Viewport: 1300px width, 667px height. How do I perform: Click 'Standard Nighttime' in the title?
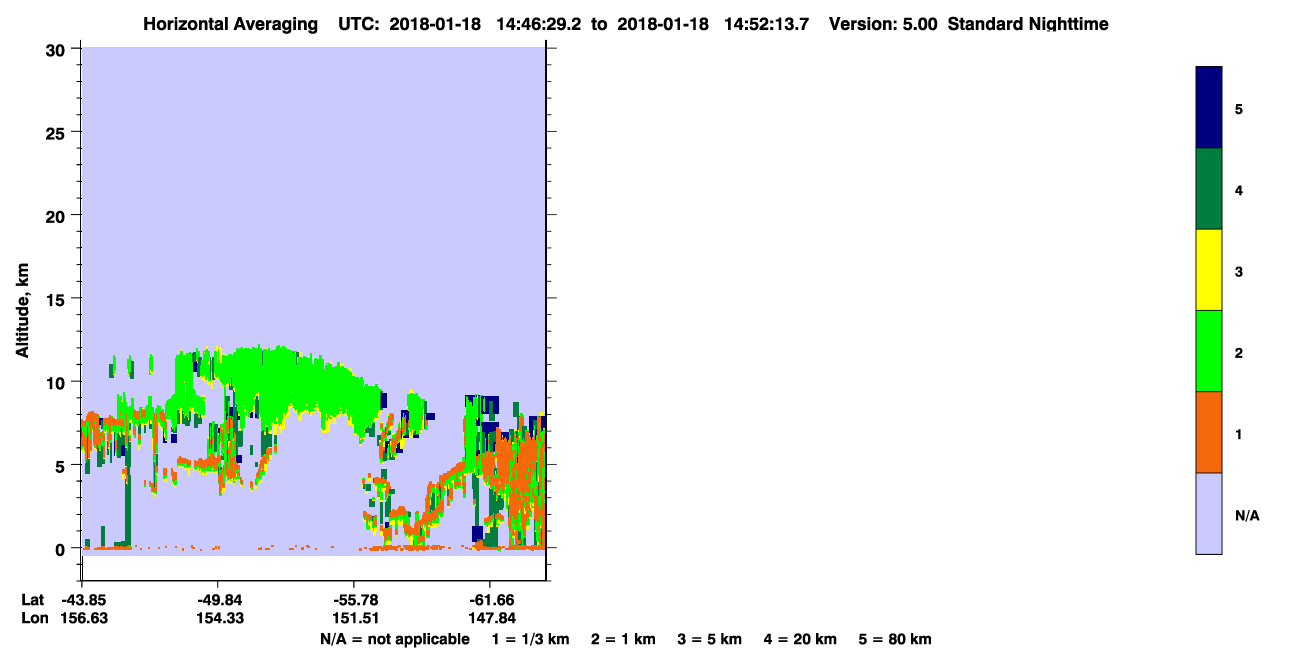tap(1028, 24)
